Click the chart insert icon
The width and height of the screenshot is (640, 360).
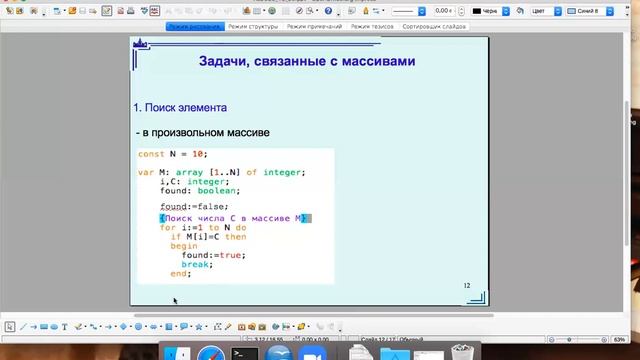pyautogui.click(x=247, y=11)
